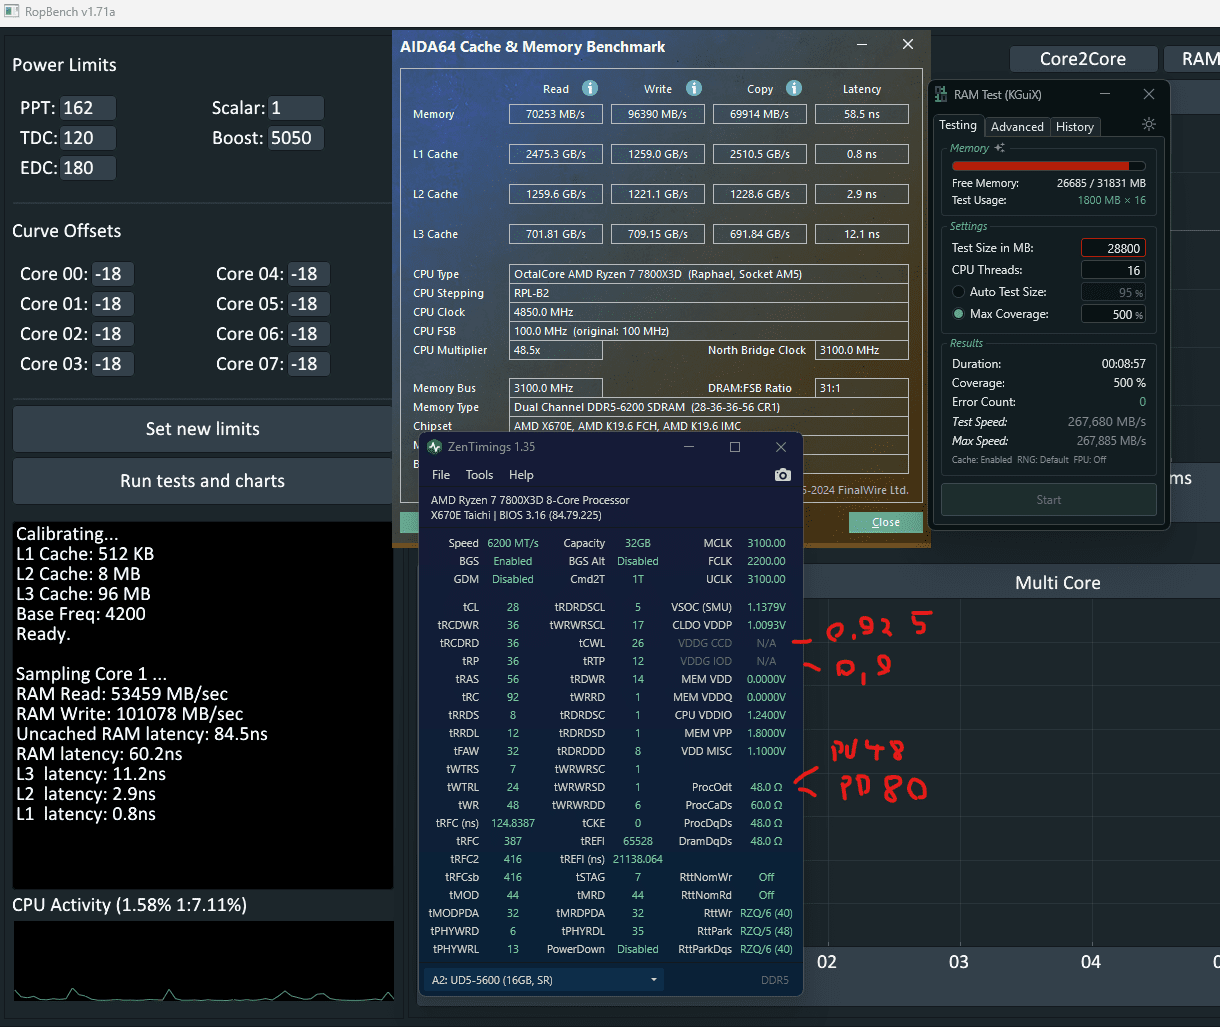Click the Error Count value 0 in RAM Test
Image resolution: width=1220 pixels, height=1027 pixels.
pos(1142,402)
